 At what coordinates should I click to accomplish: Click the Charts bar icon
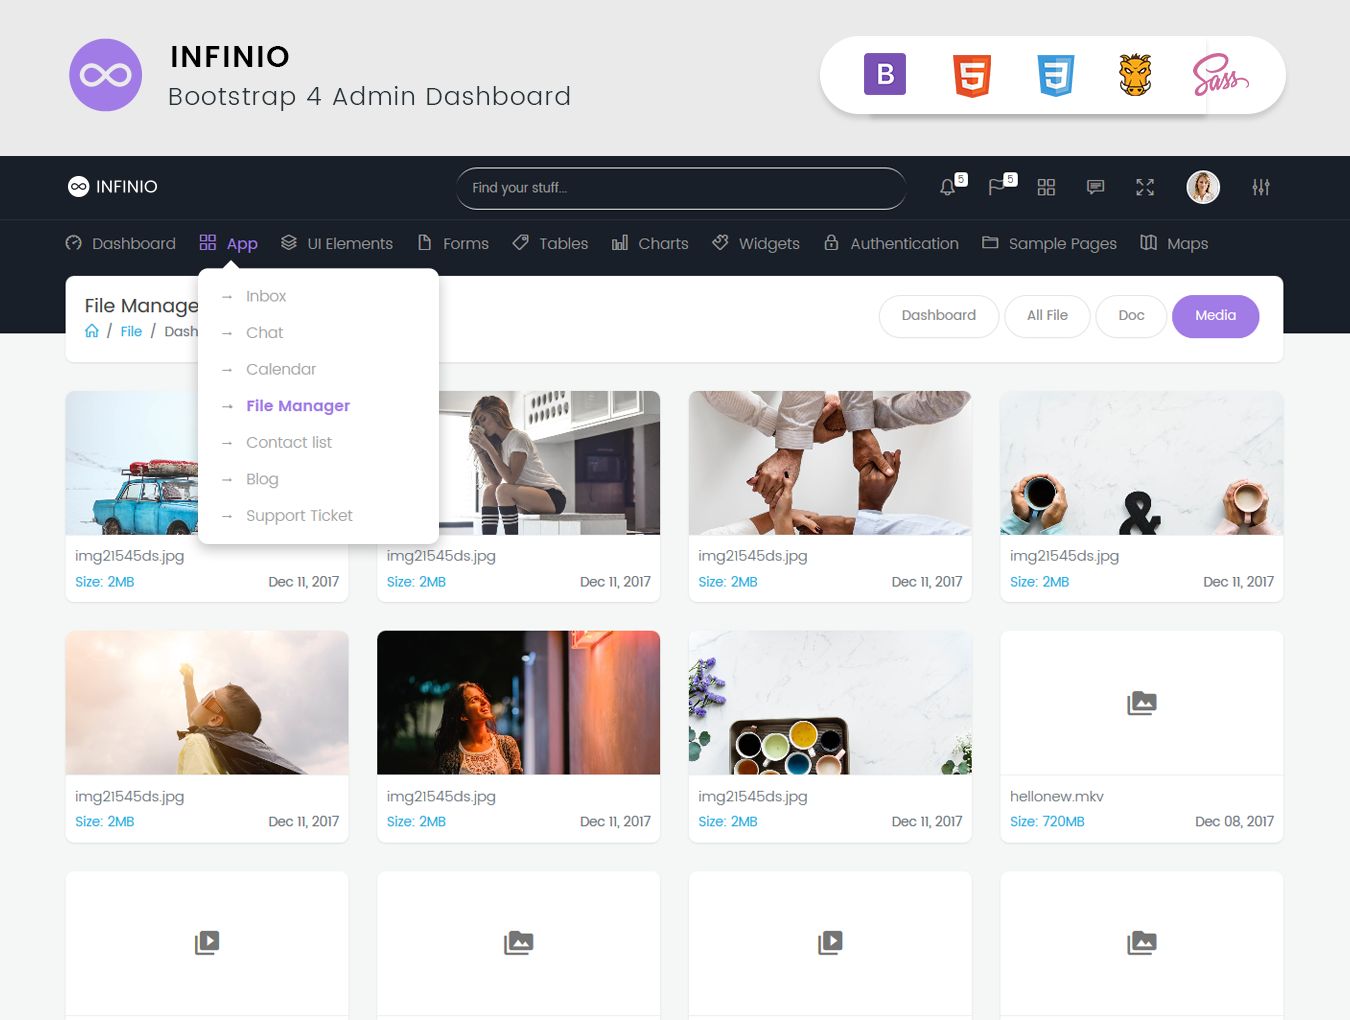tap(620, 243)
